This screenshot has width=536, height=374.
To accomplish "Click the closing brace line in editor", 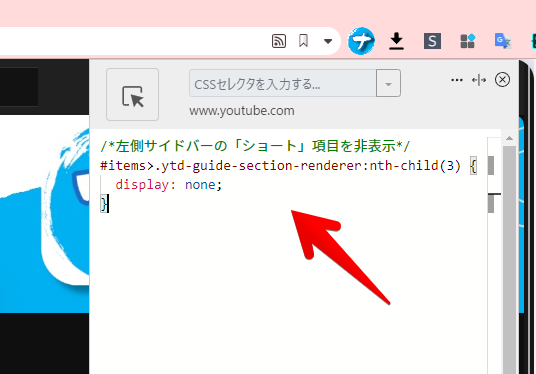I will (104, 204).
